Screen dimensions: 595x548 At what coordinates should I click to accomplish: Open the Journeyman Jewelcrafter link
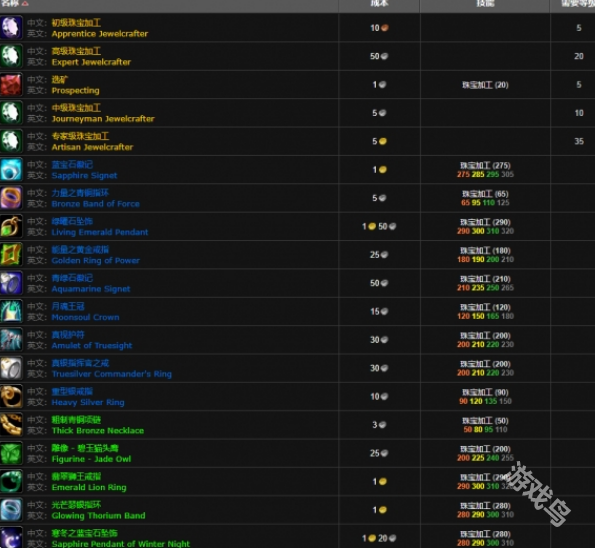[103, 119]
